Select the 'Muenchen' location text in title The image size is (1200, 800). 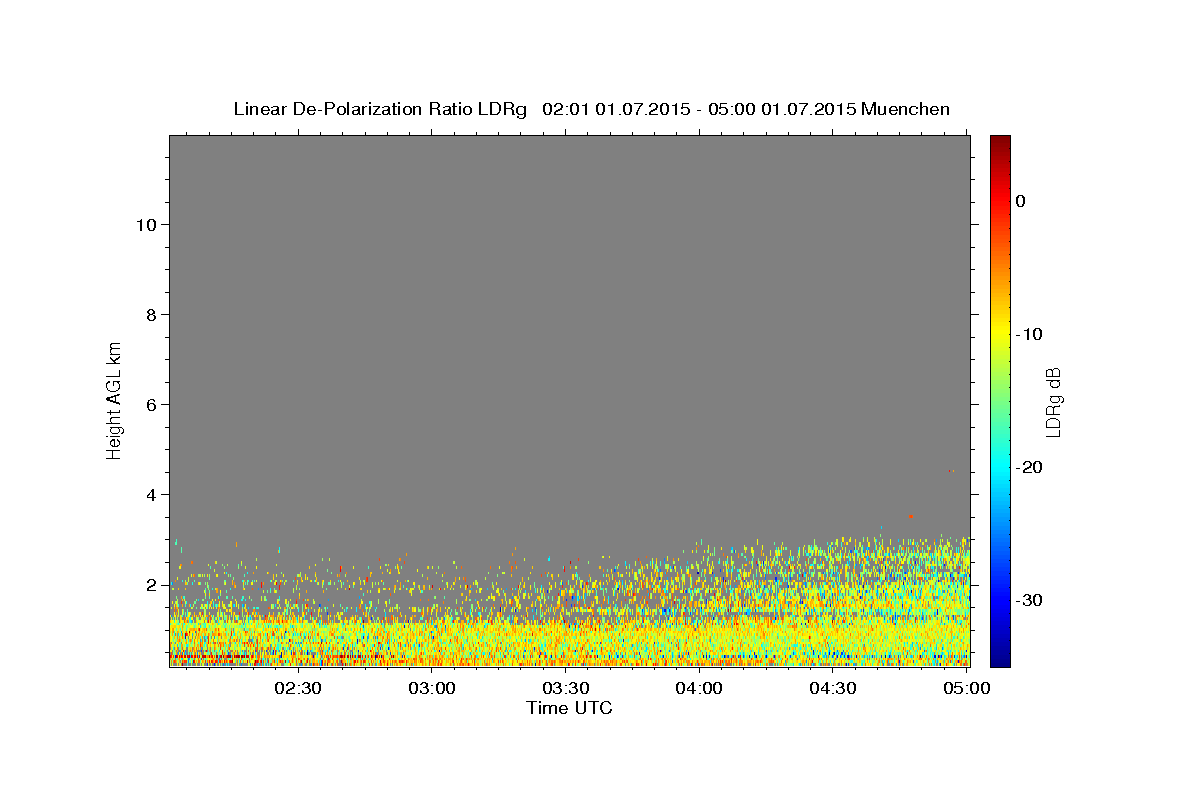click(905, 109)
